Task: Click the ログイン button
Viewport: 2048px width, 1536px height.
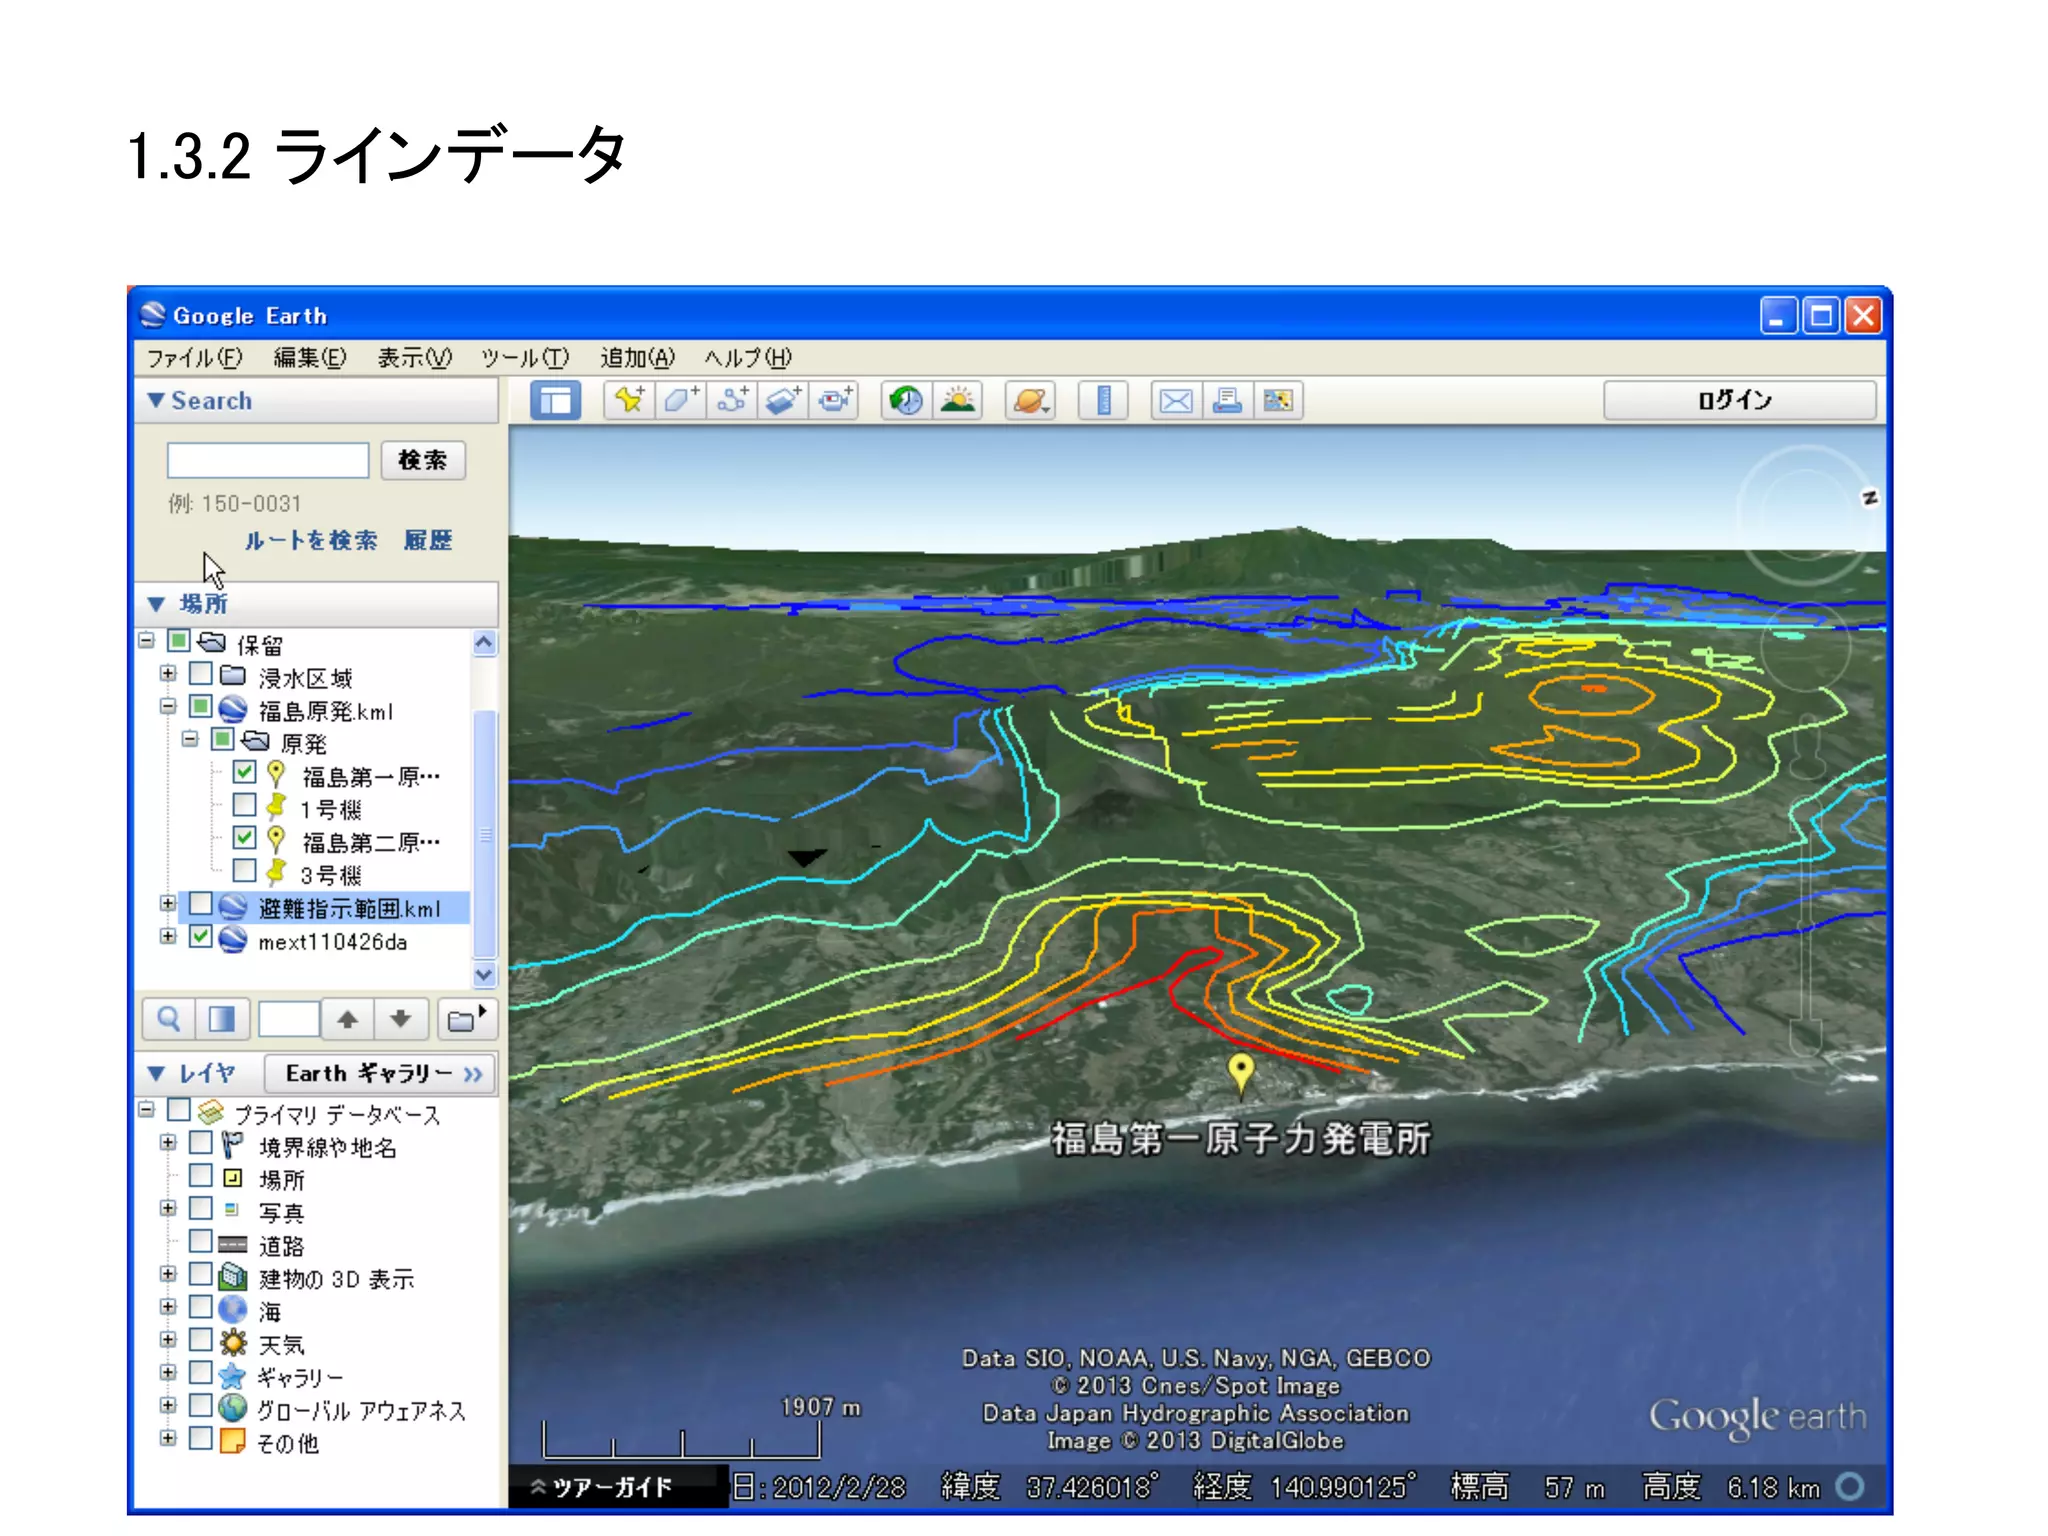Action: pos(1739,400)
